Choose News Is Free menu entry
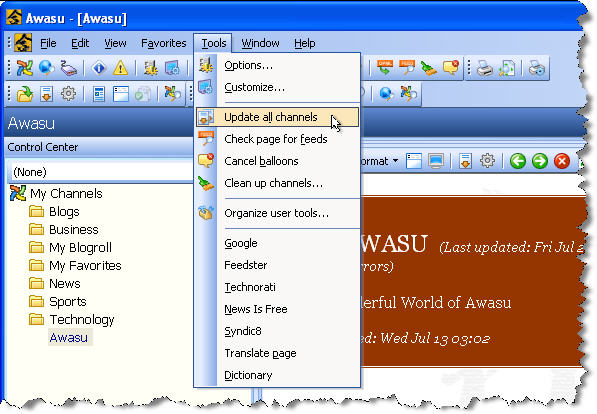This screenshot has height=414, width=597. (277, 309)
